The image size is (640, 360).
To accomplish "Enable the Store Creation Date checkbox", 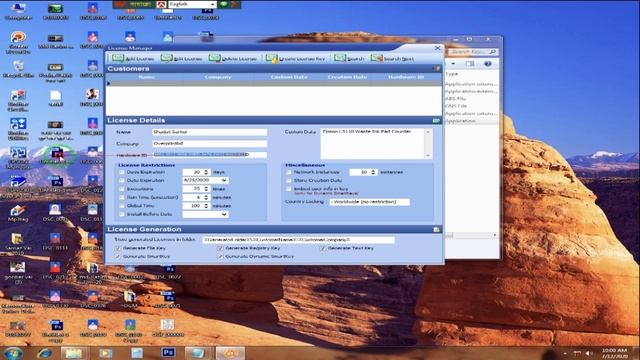I will pyautogui.click(x=289, y=180).
